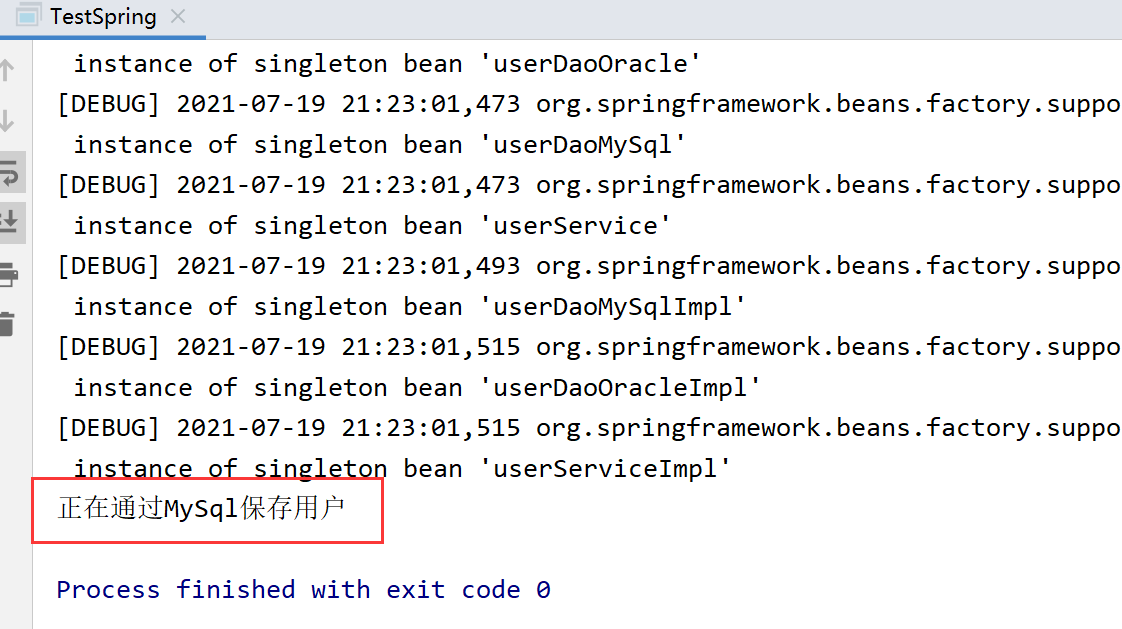Click the text 'userDaoOracle' line
This screenshot has height=629, width=1122.
point(386,64)
